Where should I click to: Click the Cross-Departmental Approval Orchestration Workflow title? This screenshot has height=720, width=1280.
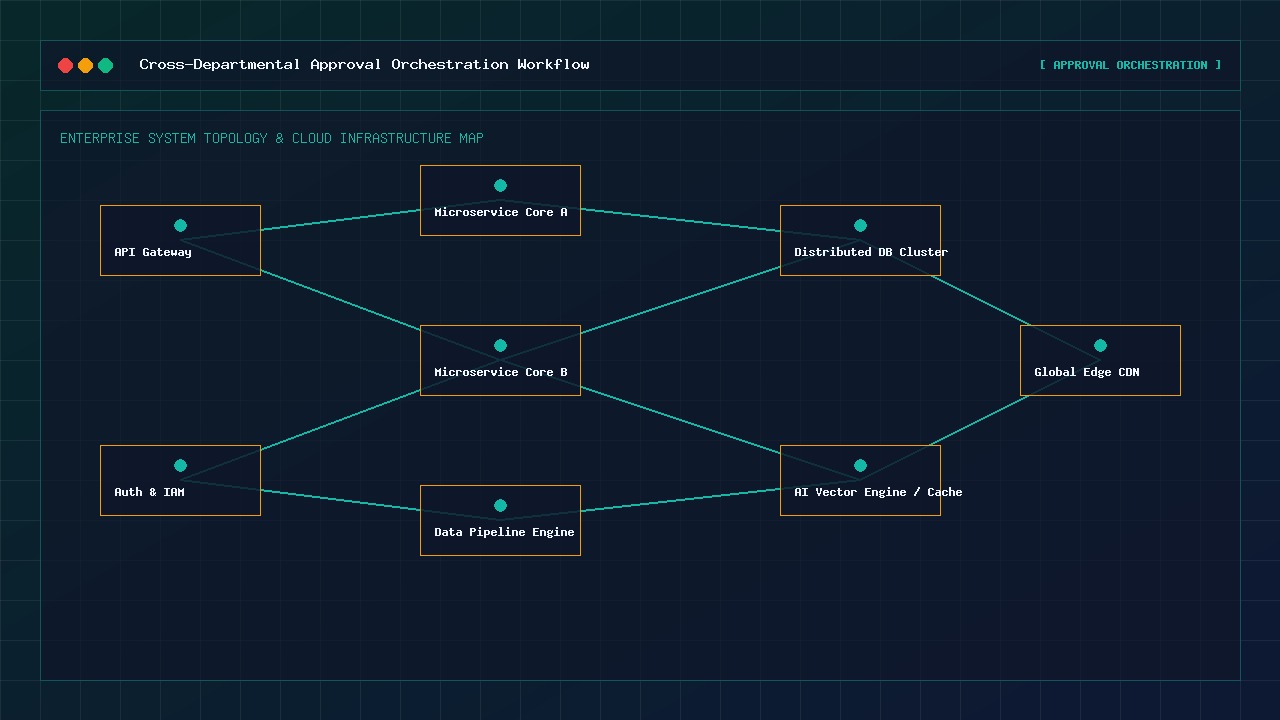click(x=364, y=64)
